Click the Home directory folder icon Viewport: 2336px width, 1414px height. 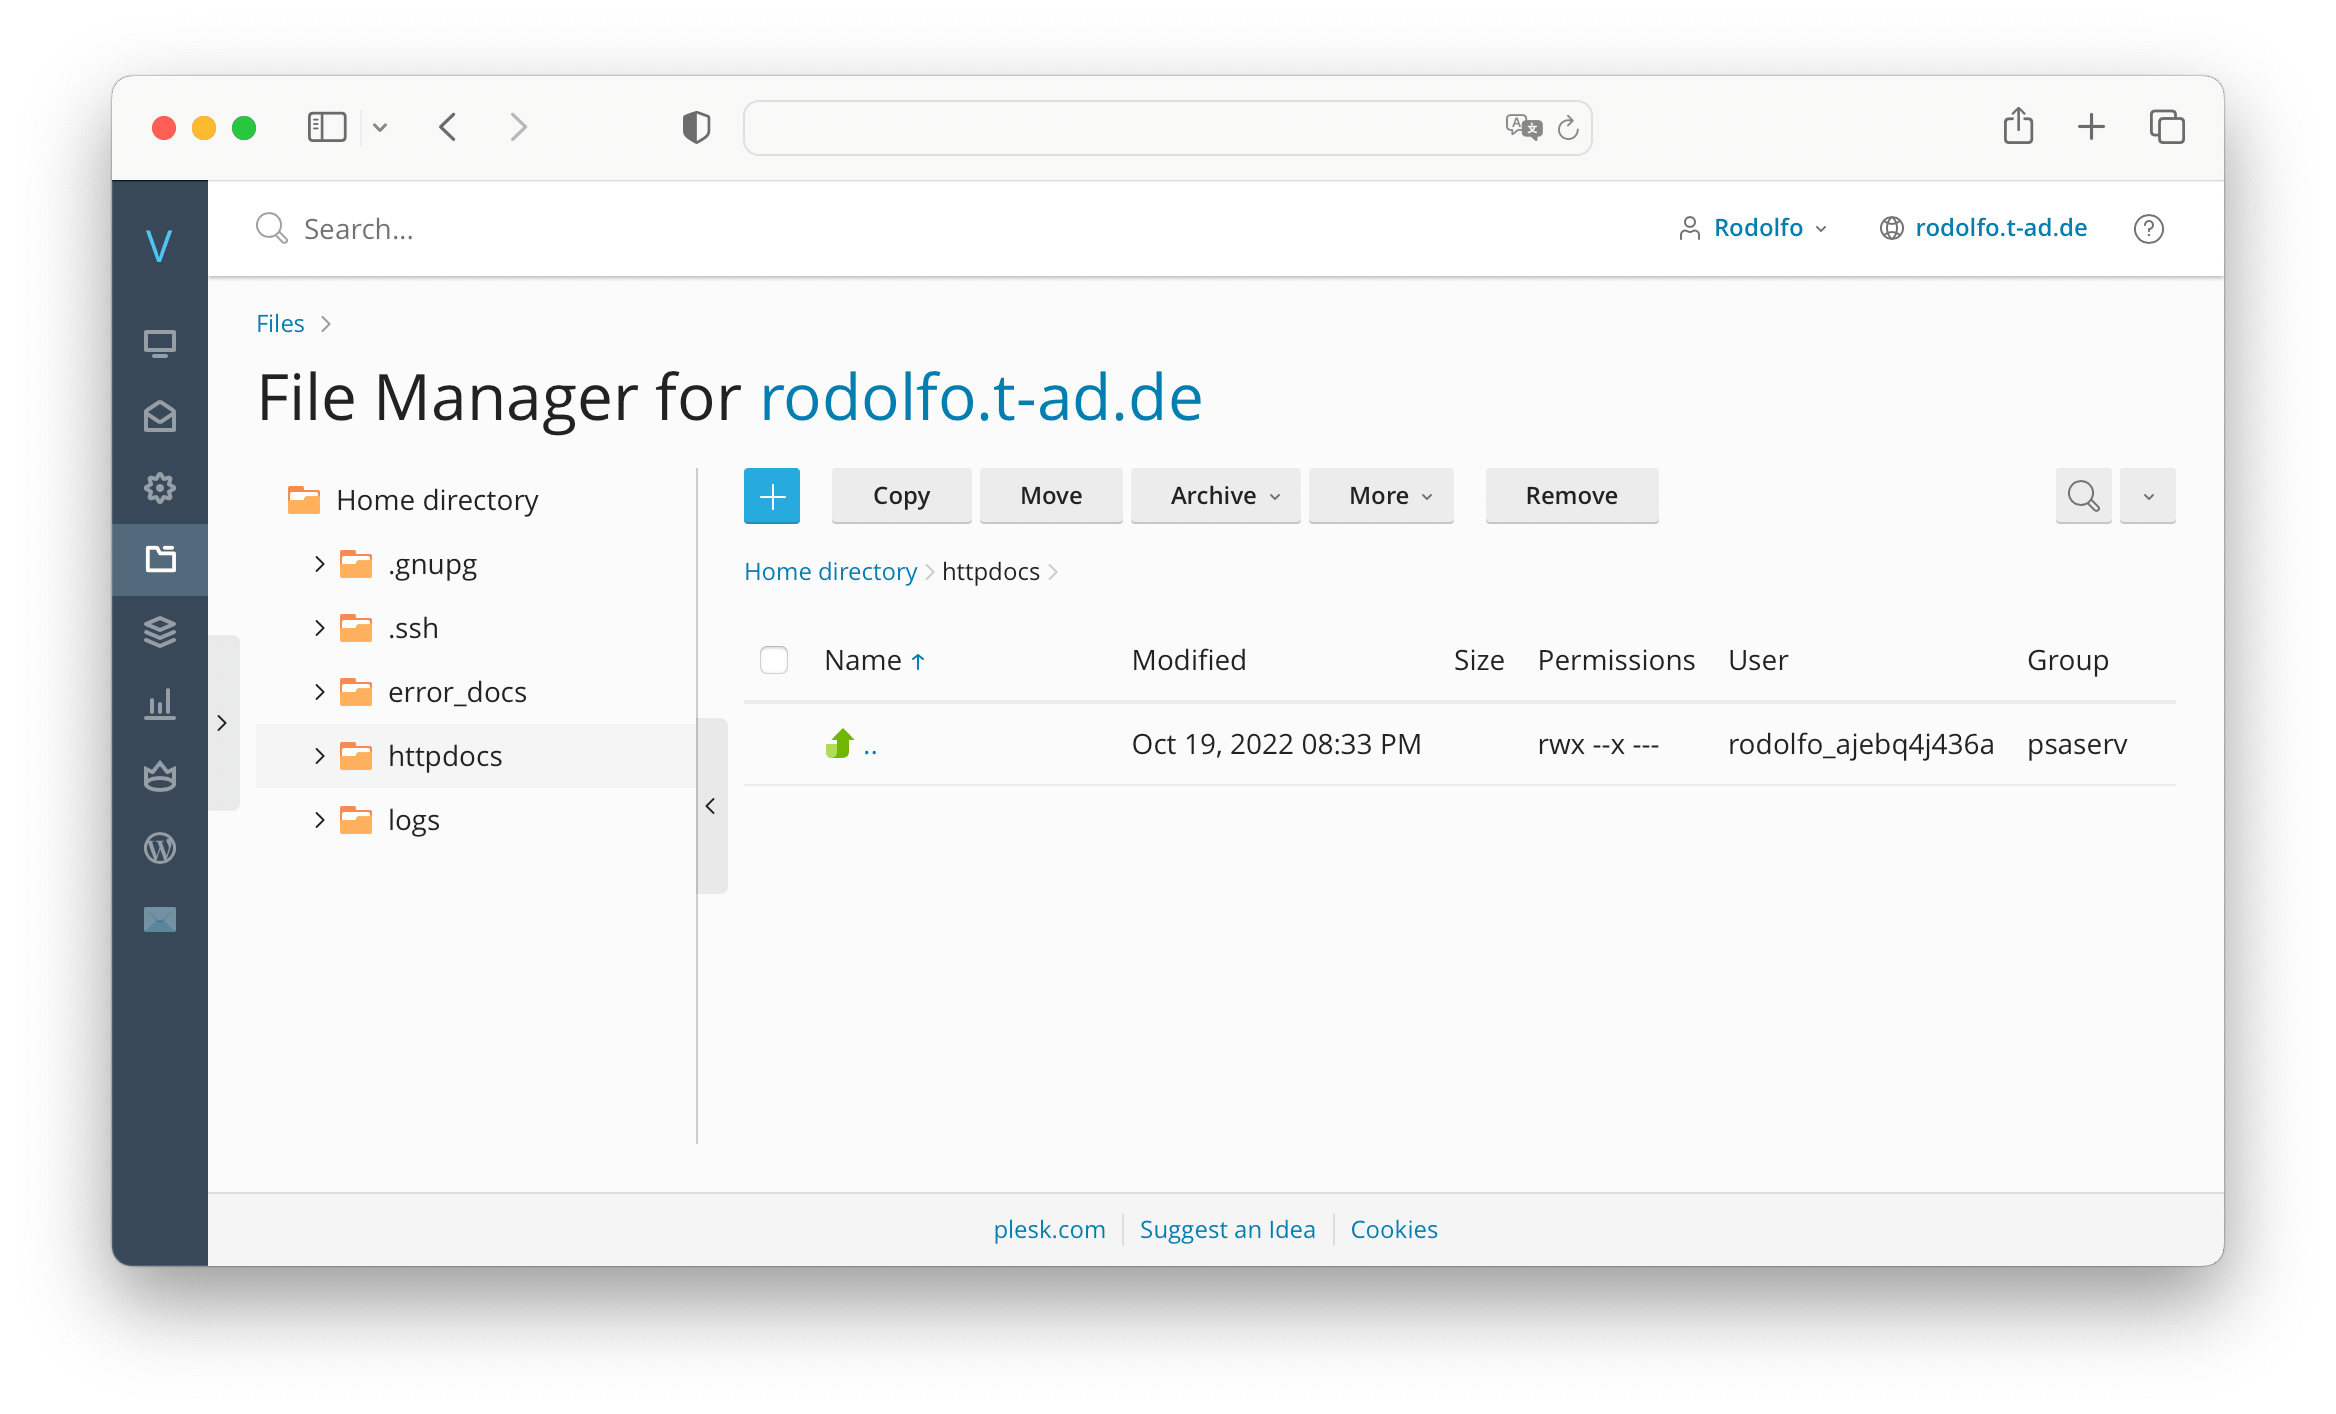click(304, 499)
